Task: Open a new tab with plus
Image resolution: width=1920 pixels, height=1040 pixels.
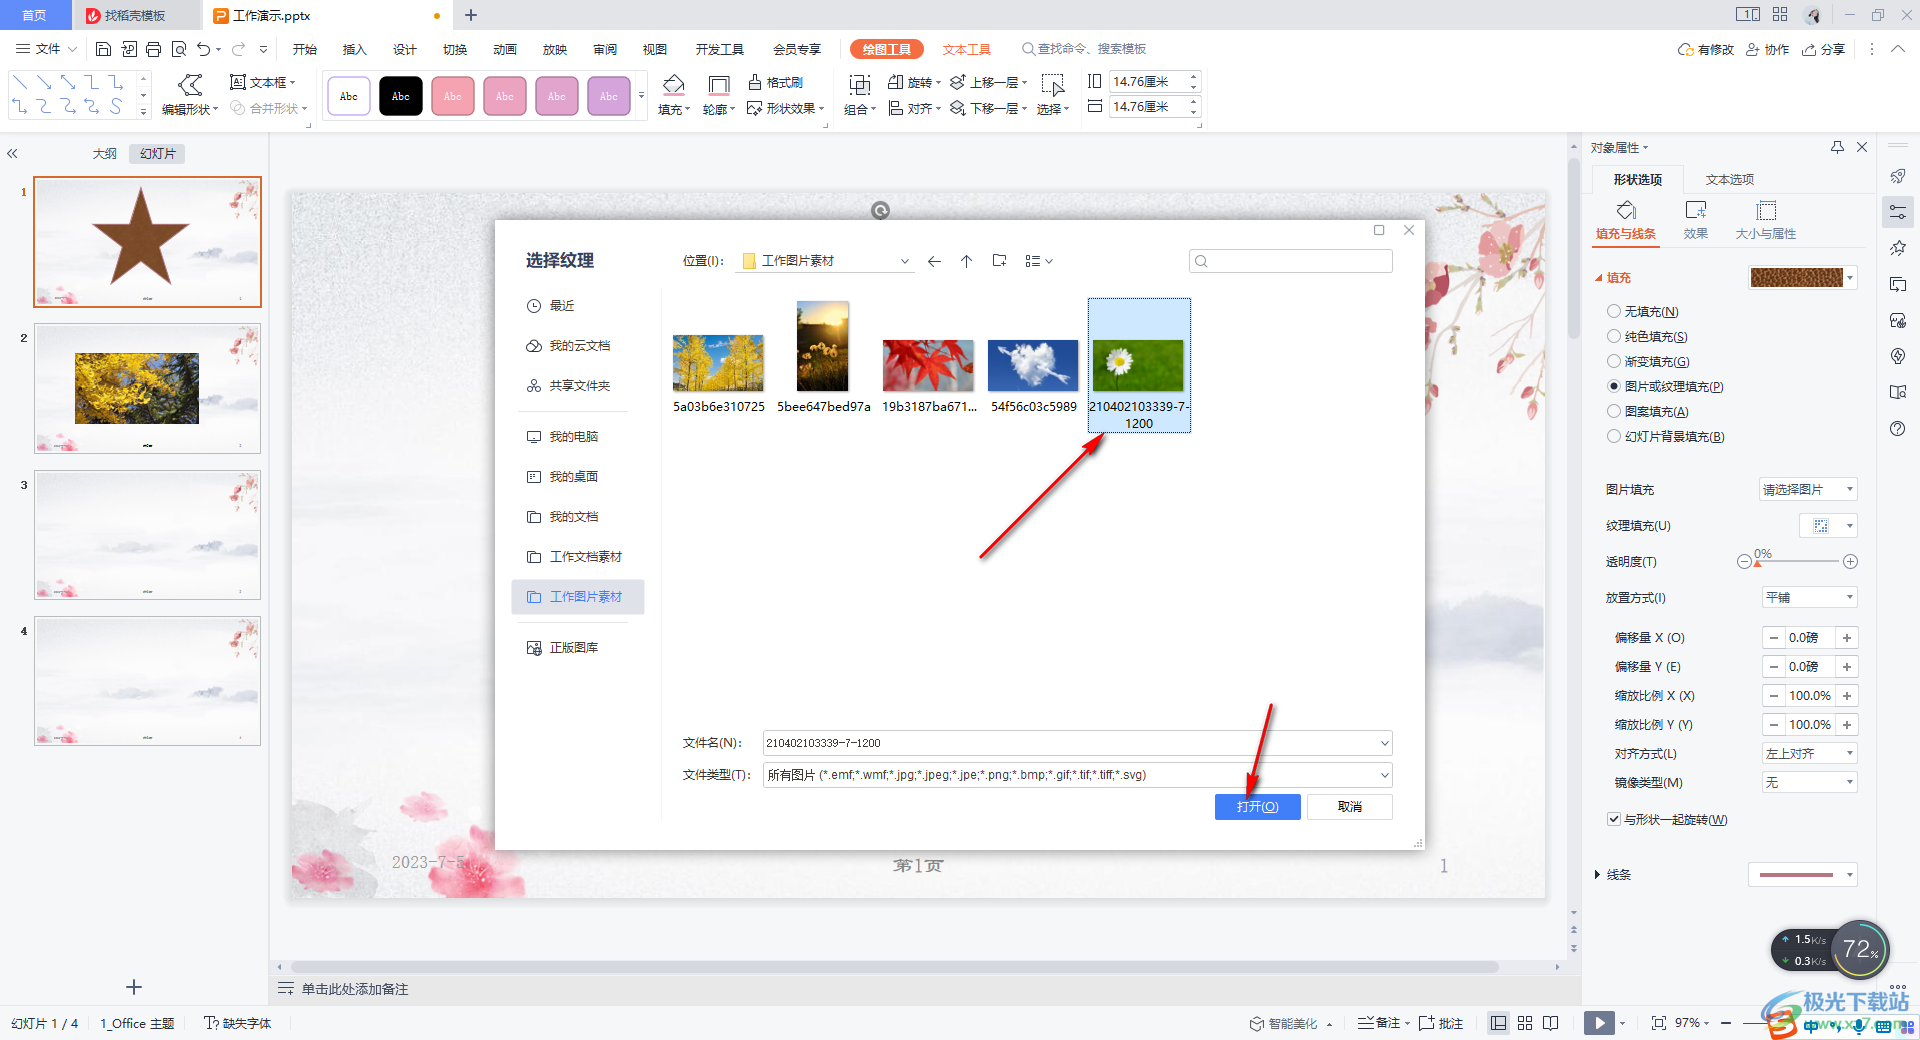Action: (471, 15)
